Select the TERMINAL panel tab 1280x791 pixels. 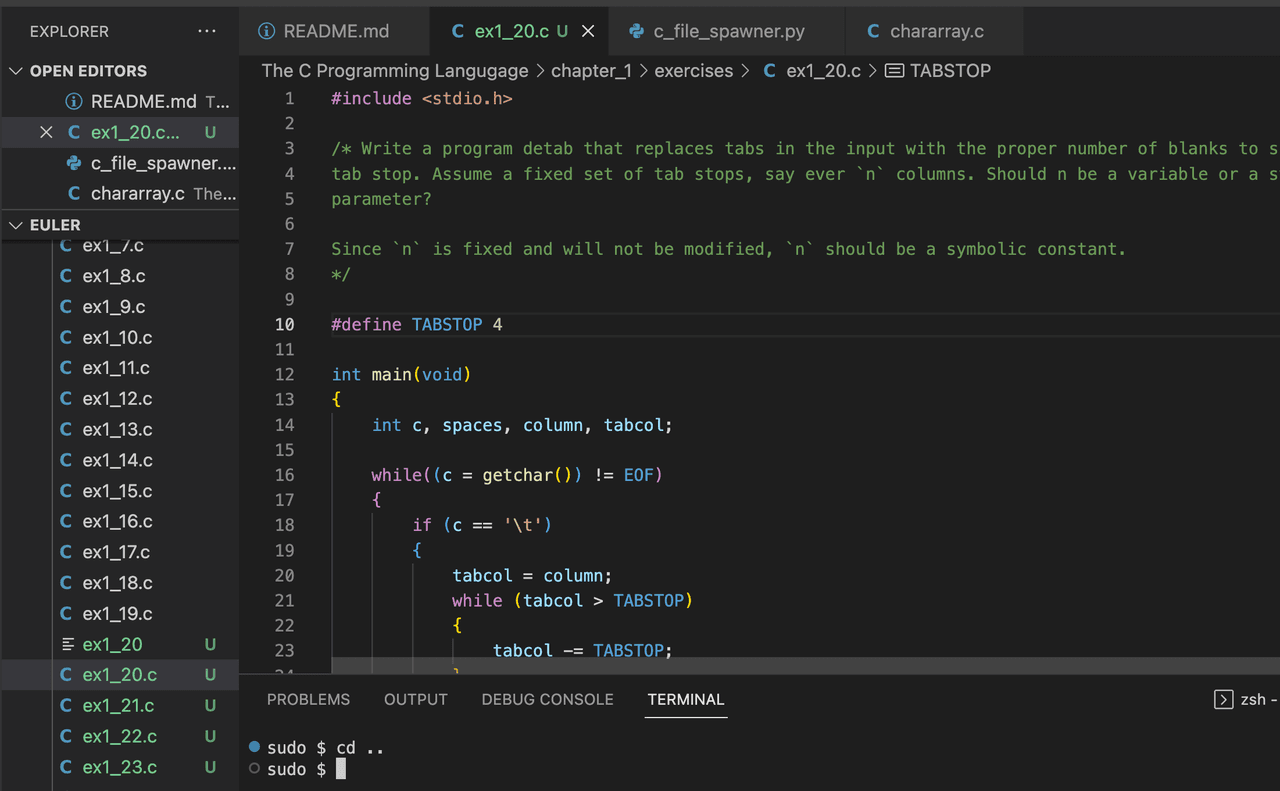coord(686,699)
